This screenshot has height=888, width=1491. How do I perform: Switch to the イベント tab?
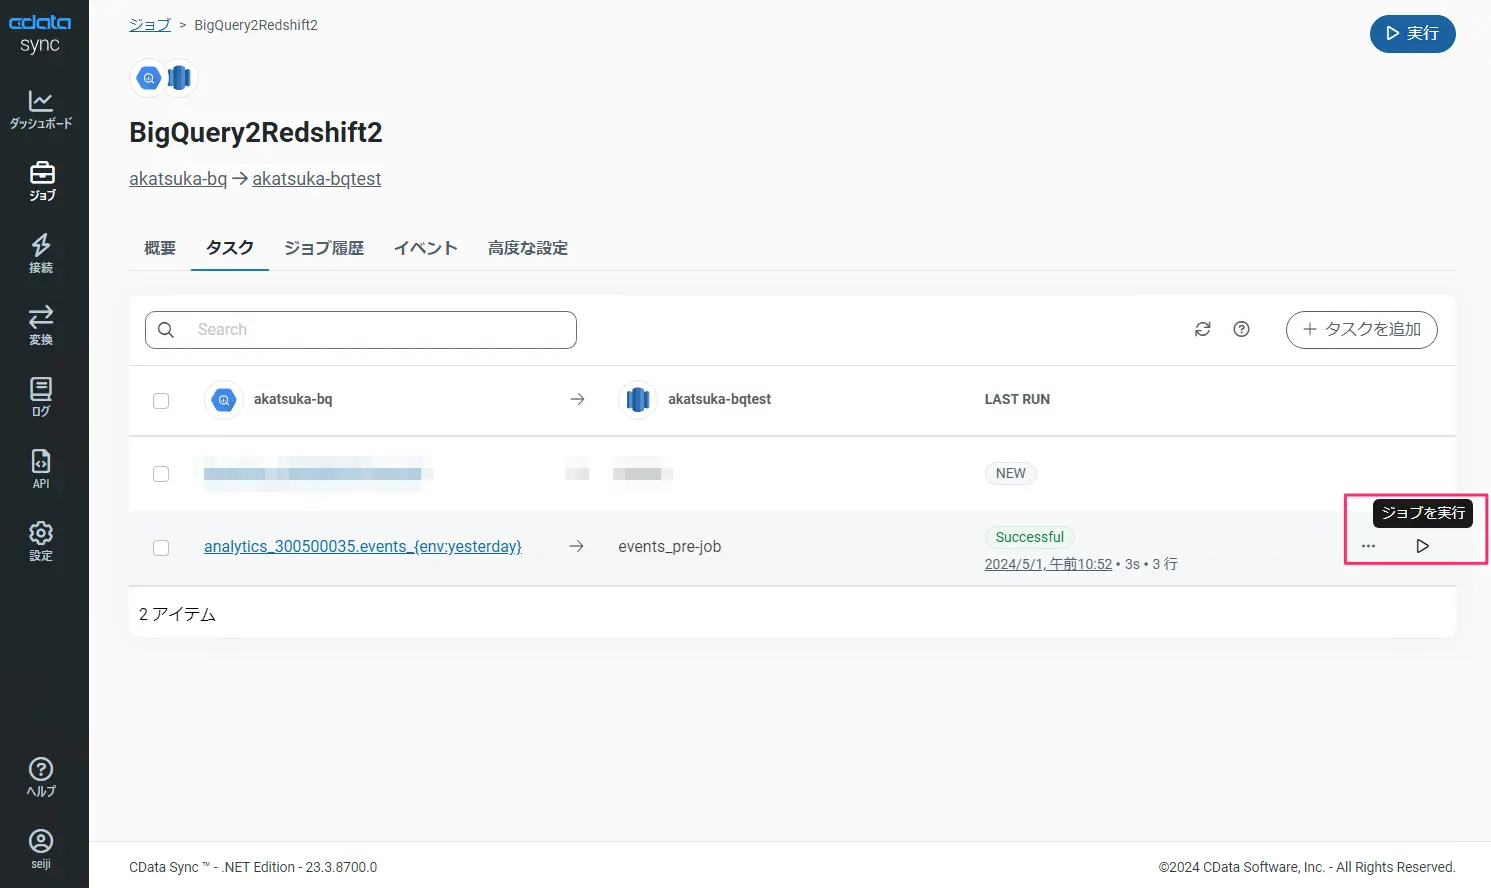click(426, 248)
